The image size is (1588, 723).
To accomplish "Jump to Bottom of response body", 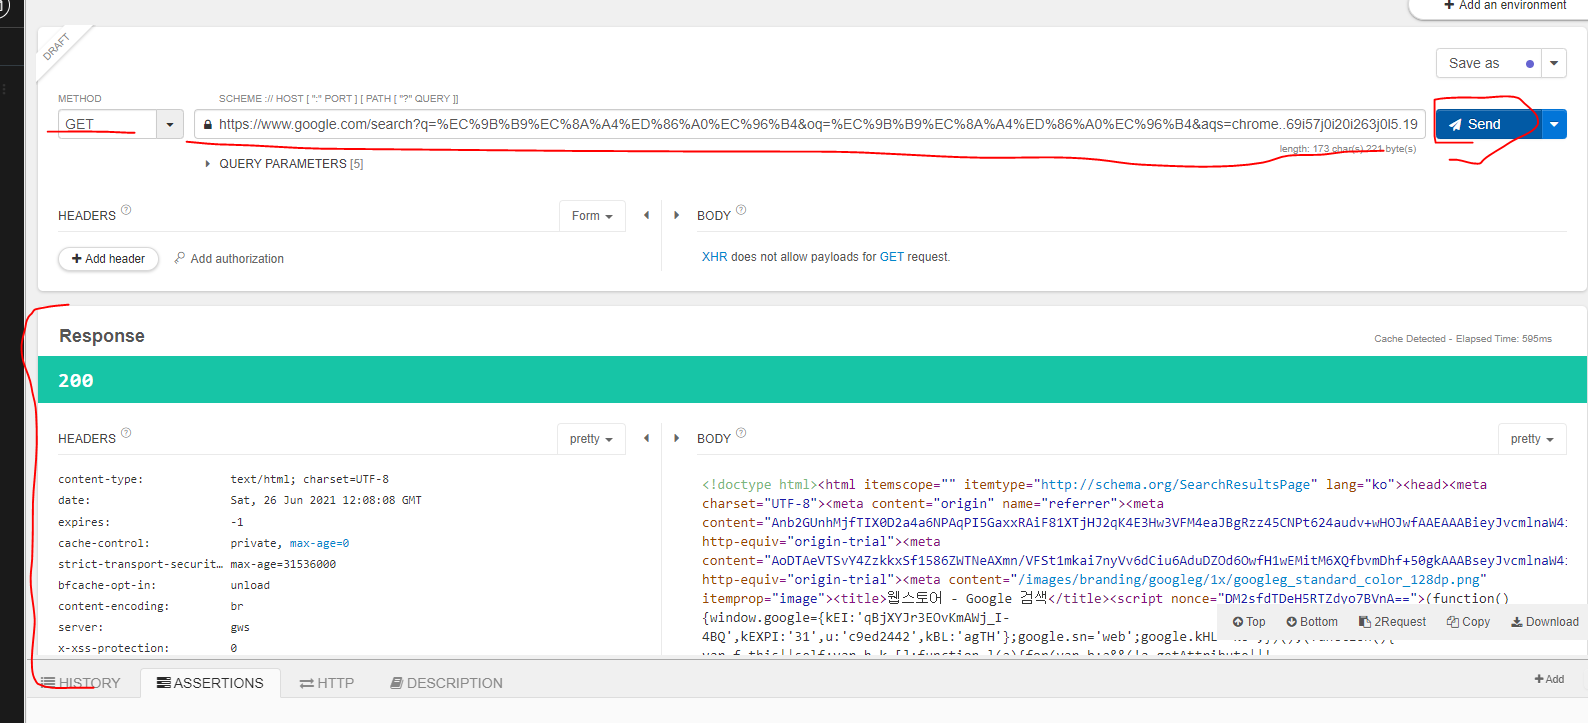I will click(x=1312, y=622).
